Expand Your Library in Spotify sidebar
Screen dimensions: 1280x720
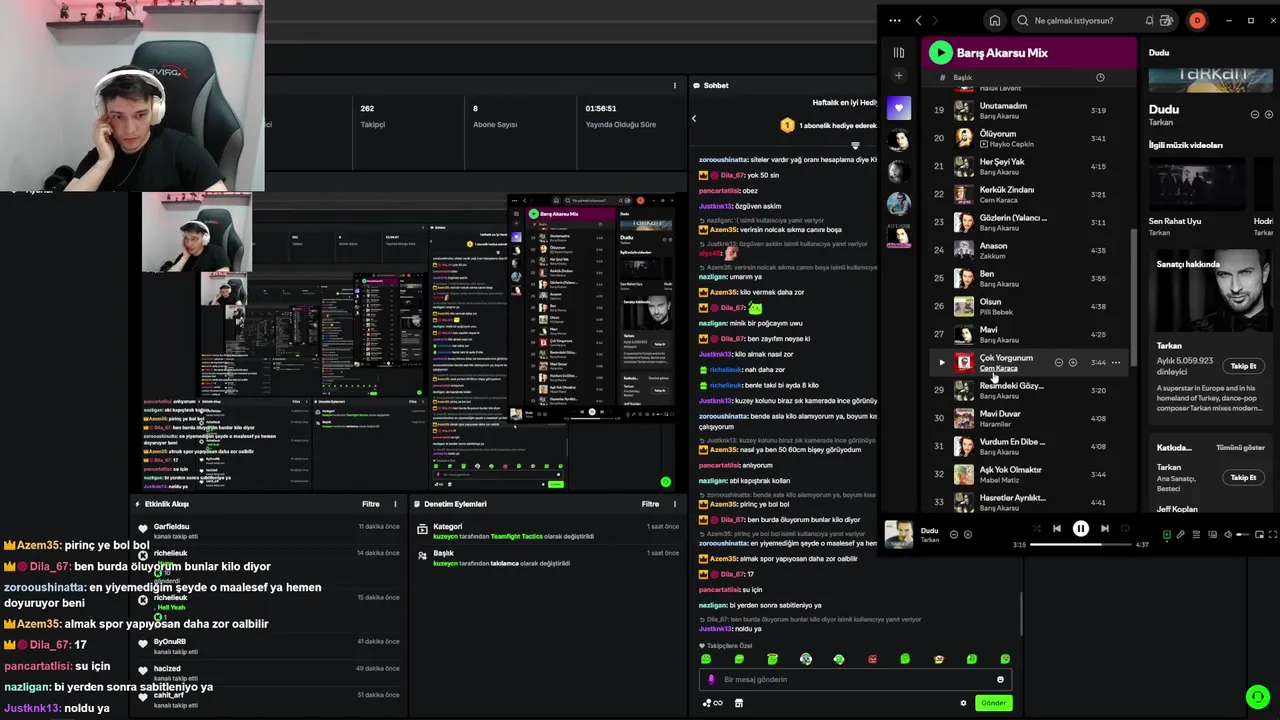point(898,52)
